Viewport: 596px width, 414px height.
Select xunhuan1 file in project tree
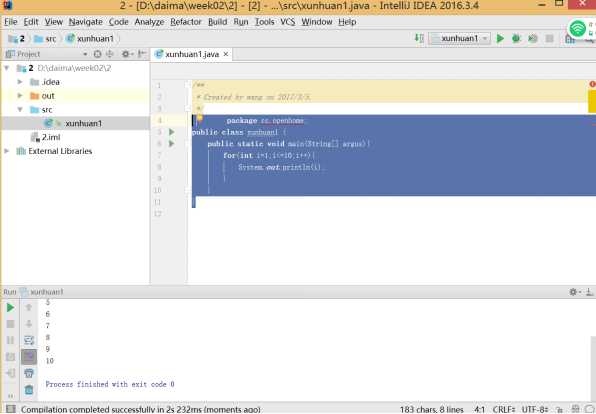click(75, 123)
